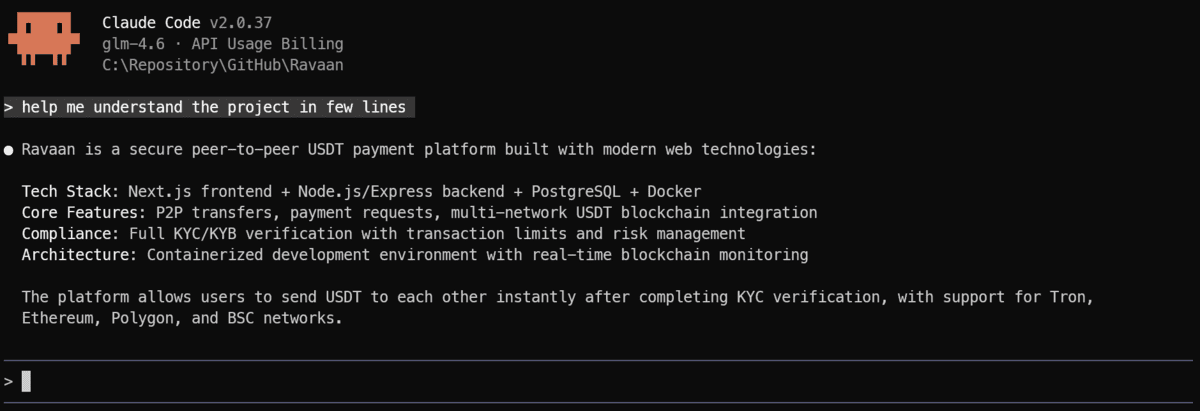Click the empty prompt arrow symbol
The width and height of the screenshot is (1200, 411).
coord(8,381)
